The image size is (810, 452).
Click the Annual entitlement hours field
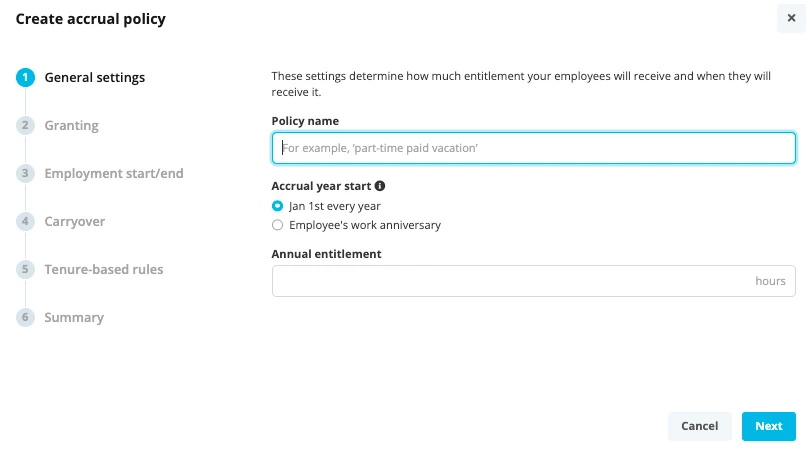click(x=534, y=281)
